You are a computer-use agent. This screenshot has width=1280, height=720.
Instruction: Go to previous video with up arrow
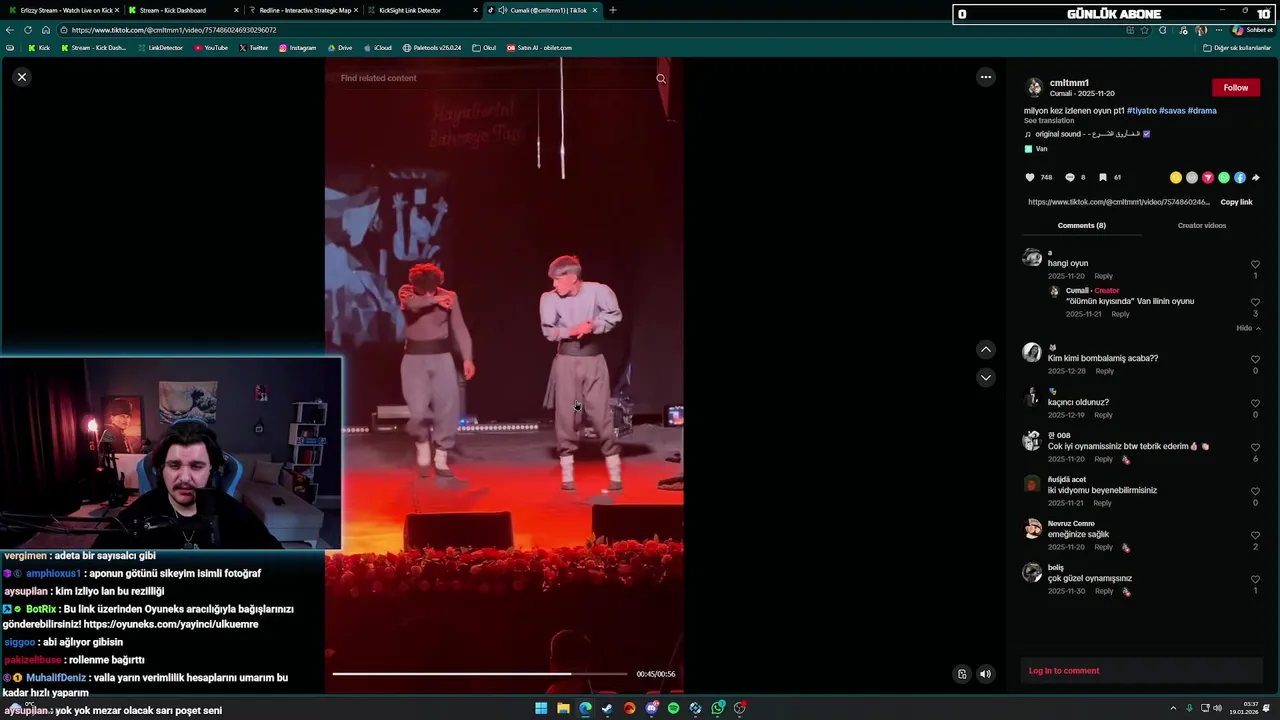[986, 349]
